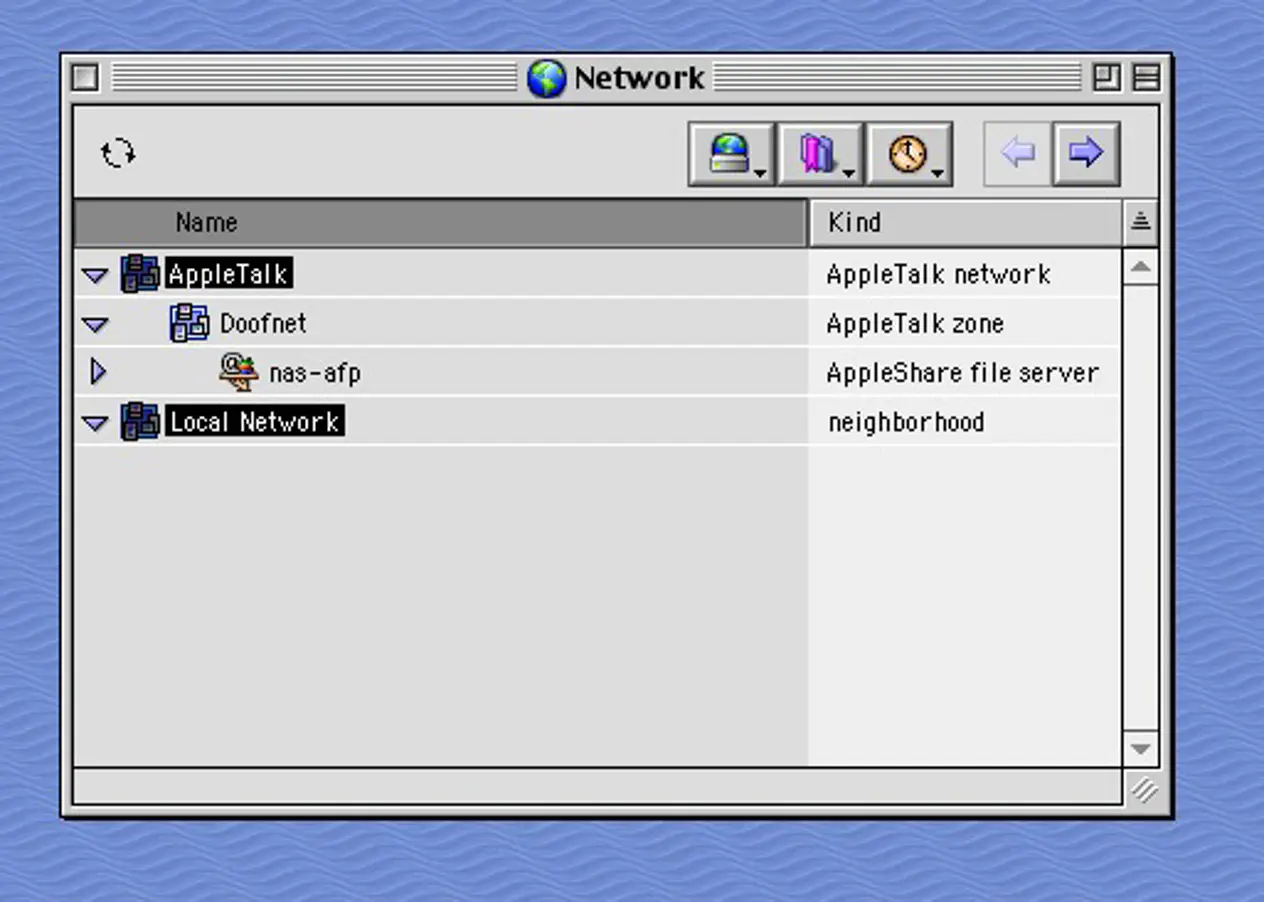The image size is (1264, 902).
Task: Open the Recent clock menu button
Action: pos(910,154)
